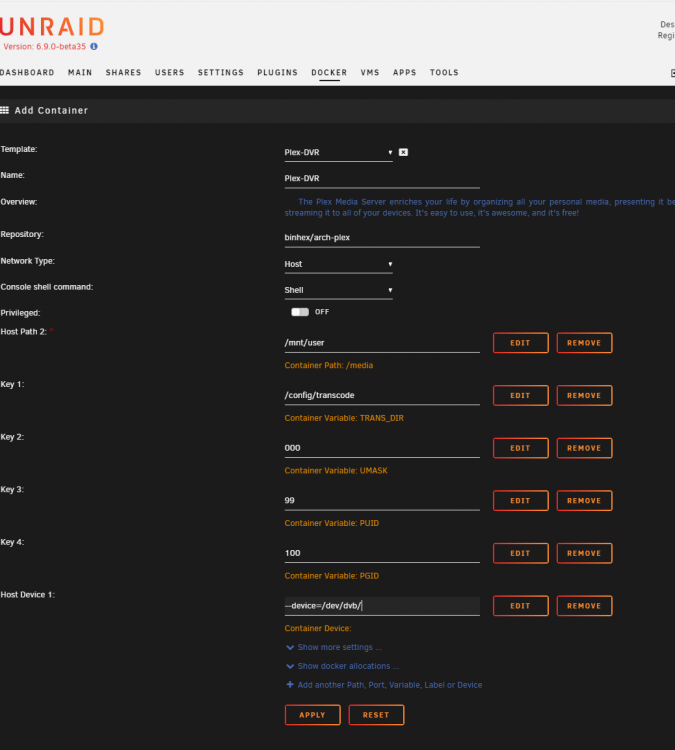
Task: Click the Apply button
Action: (312, 715)
